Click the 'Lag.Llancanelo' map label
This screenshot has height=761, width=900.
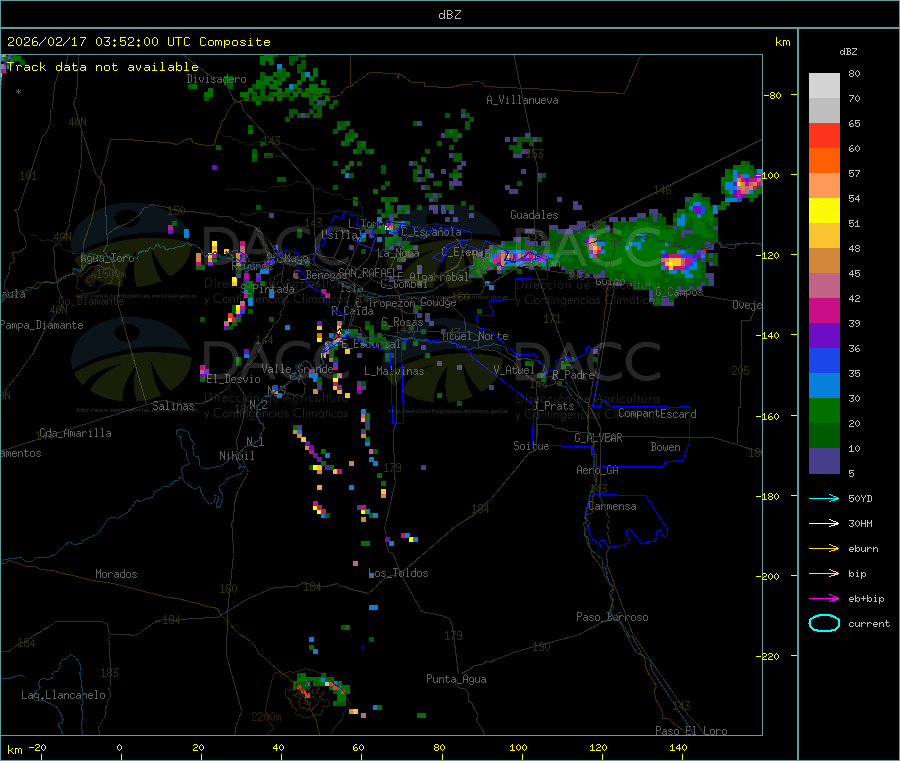click(63, 695)
